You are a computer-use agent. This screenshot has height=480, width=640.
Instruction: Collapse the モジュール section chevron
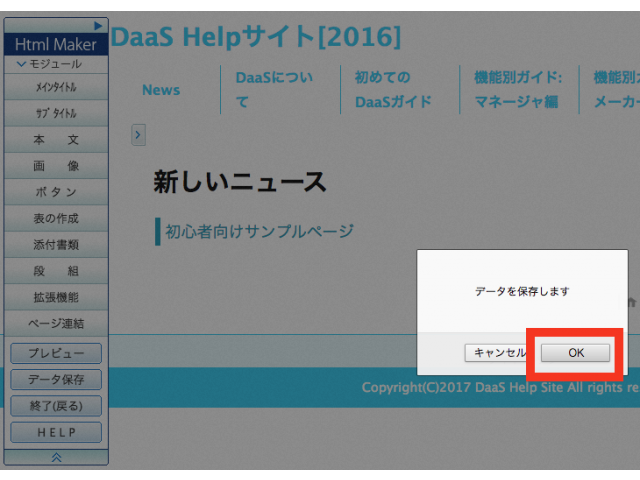(x=23, y=64)
